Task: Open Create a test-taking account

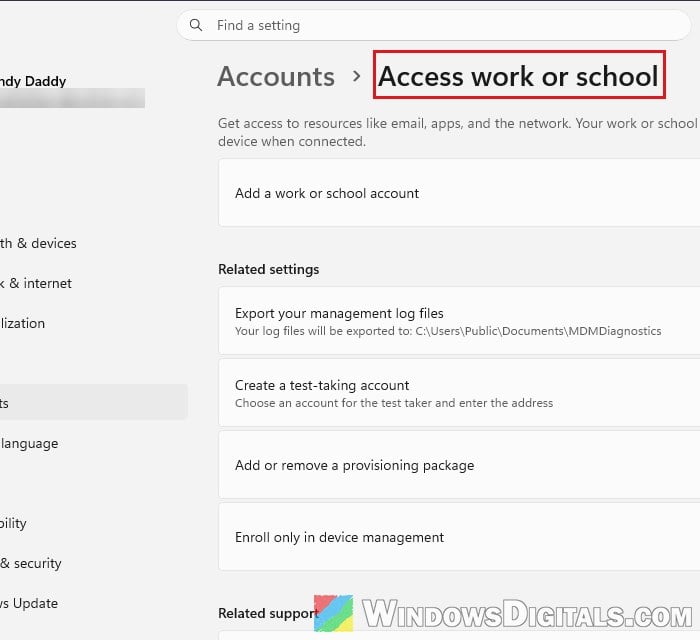Action: tap(459, 393)
